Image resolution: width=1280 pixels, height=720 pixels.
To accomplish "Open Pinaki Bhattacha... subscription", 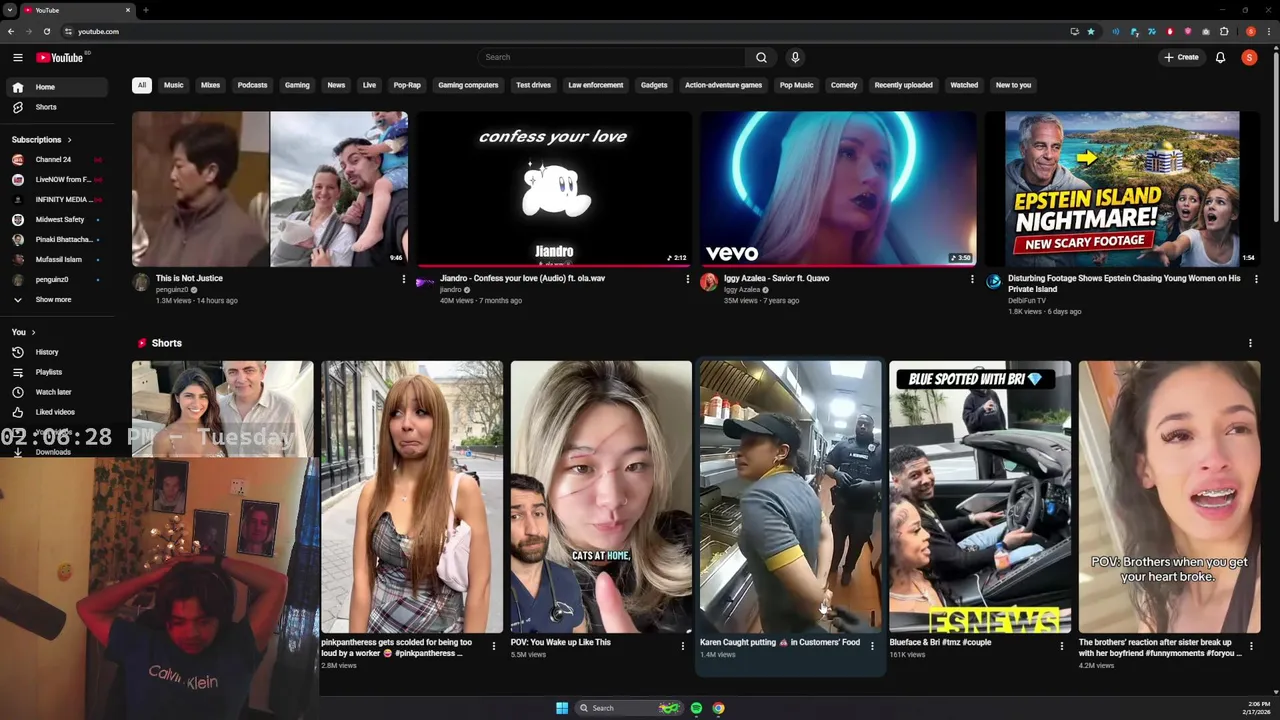I will [x=56, y=239].
